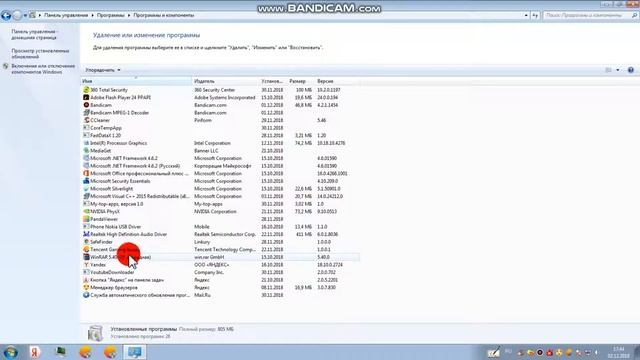
Task: Click the view mode icon in toolbar
Action: (x=608, y=70)
